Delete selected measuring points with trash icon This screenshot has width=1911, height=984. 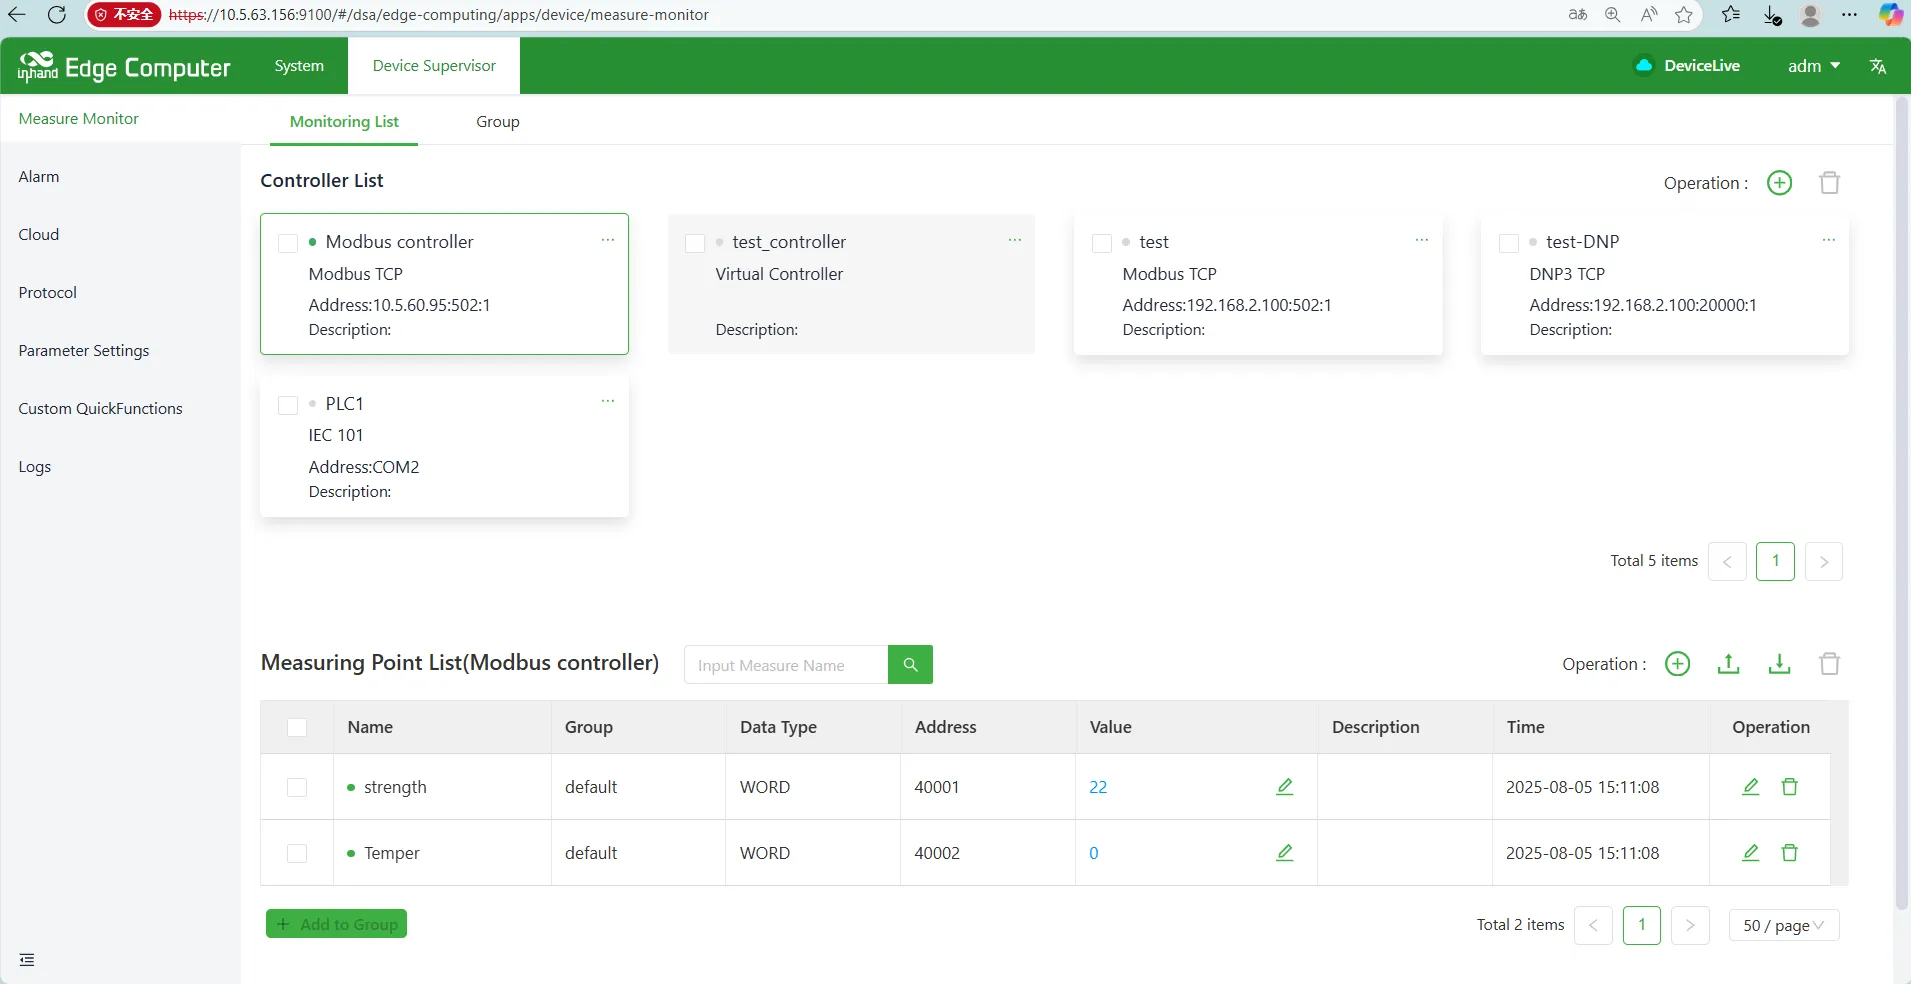point(1829,664)
